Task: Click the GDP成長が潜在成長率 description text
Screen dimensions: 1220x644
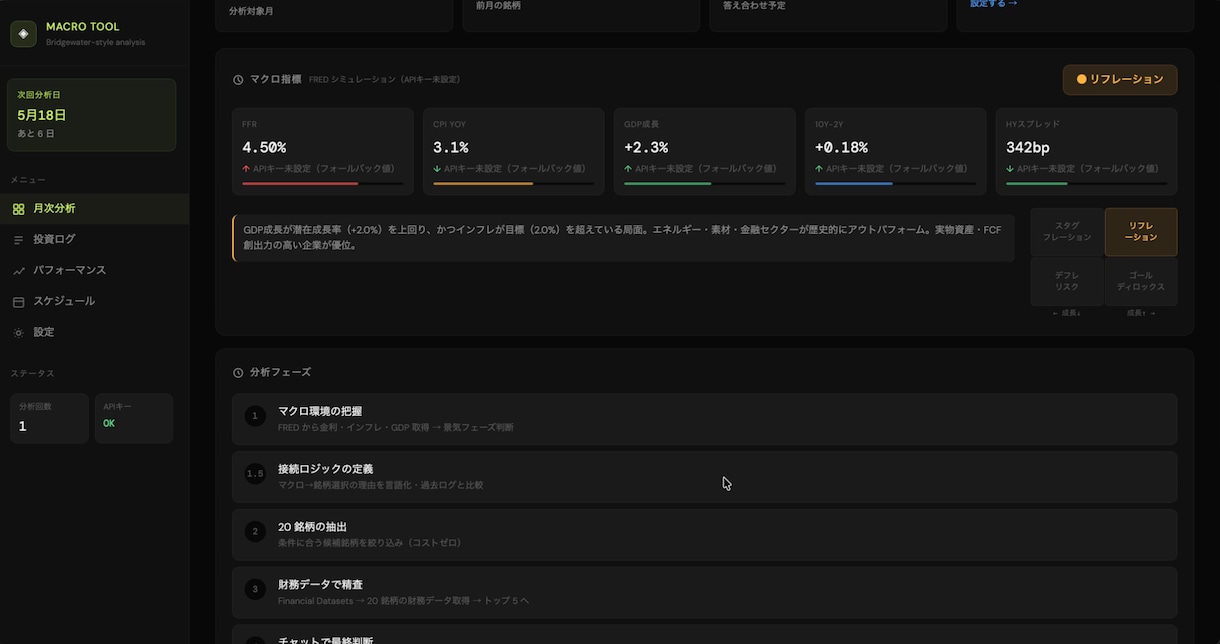Action: [622, 237]
